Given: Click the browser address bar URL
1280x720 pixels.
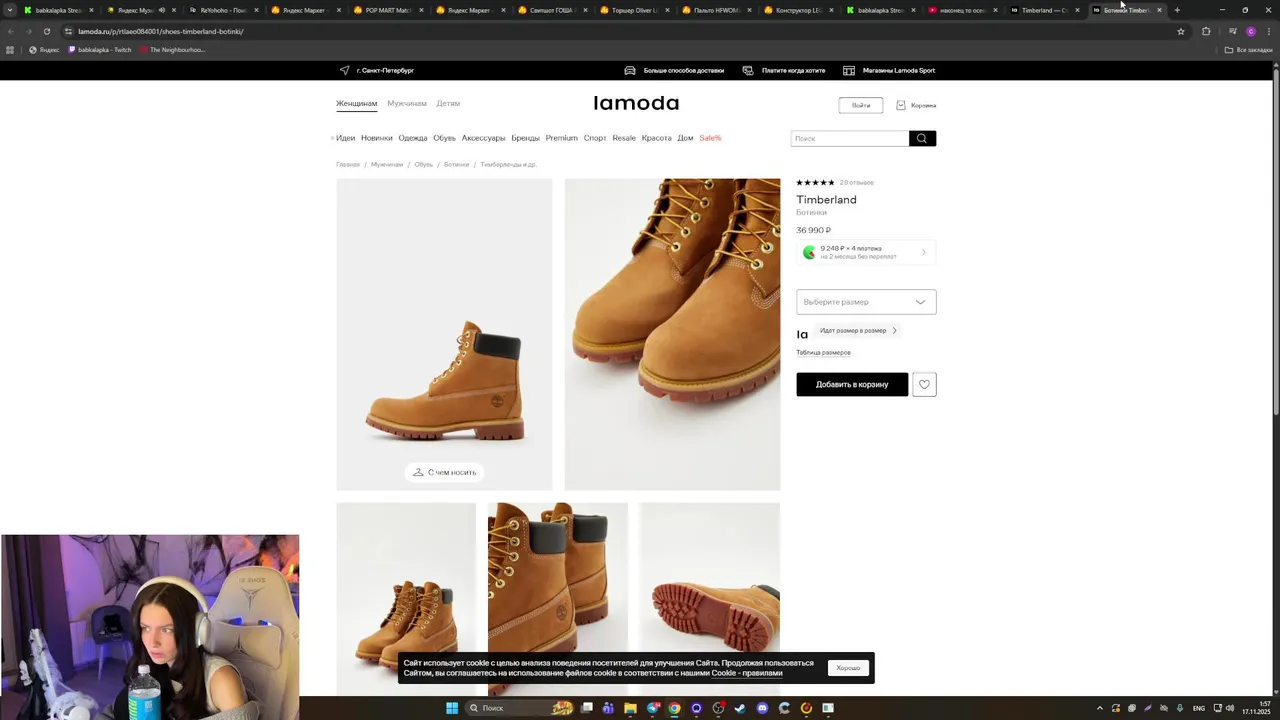Looking at the screenshot, I should tap(161, 31).
